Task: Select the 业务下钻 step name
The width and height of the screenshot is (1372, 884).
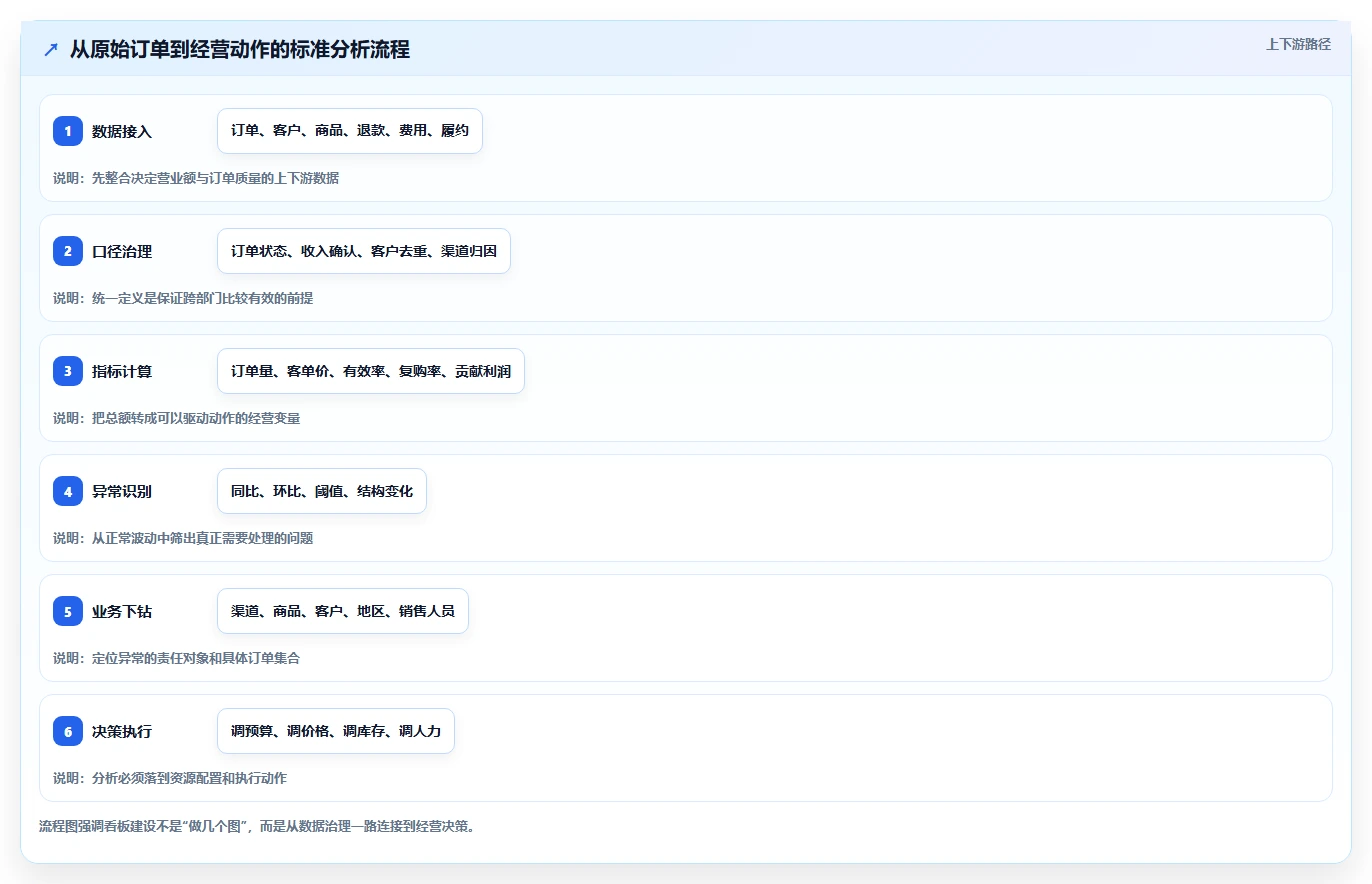Action: click(122, 611)
